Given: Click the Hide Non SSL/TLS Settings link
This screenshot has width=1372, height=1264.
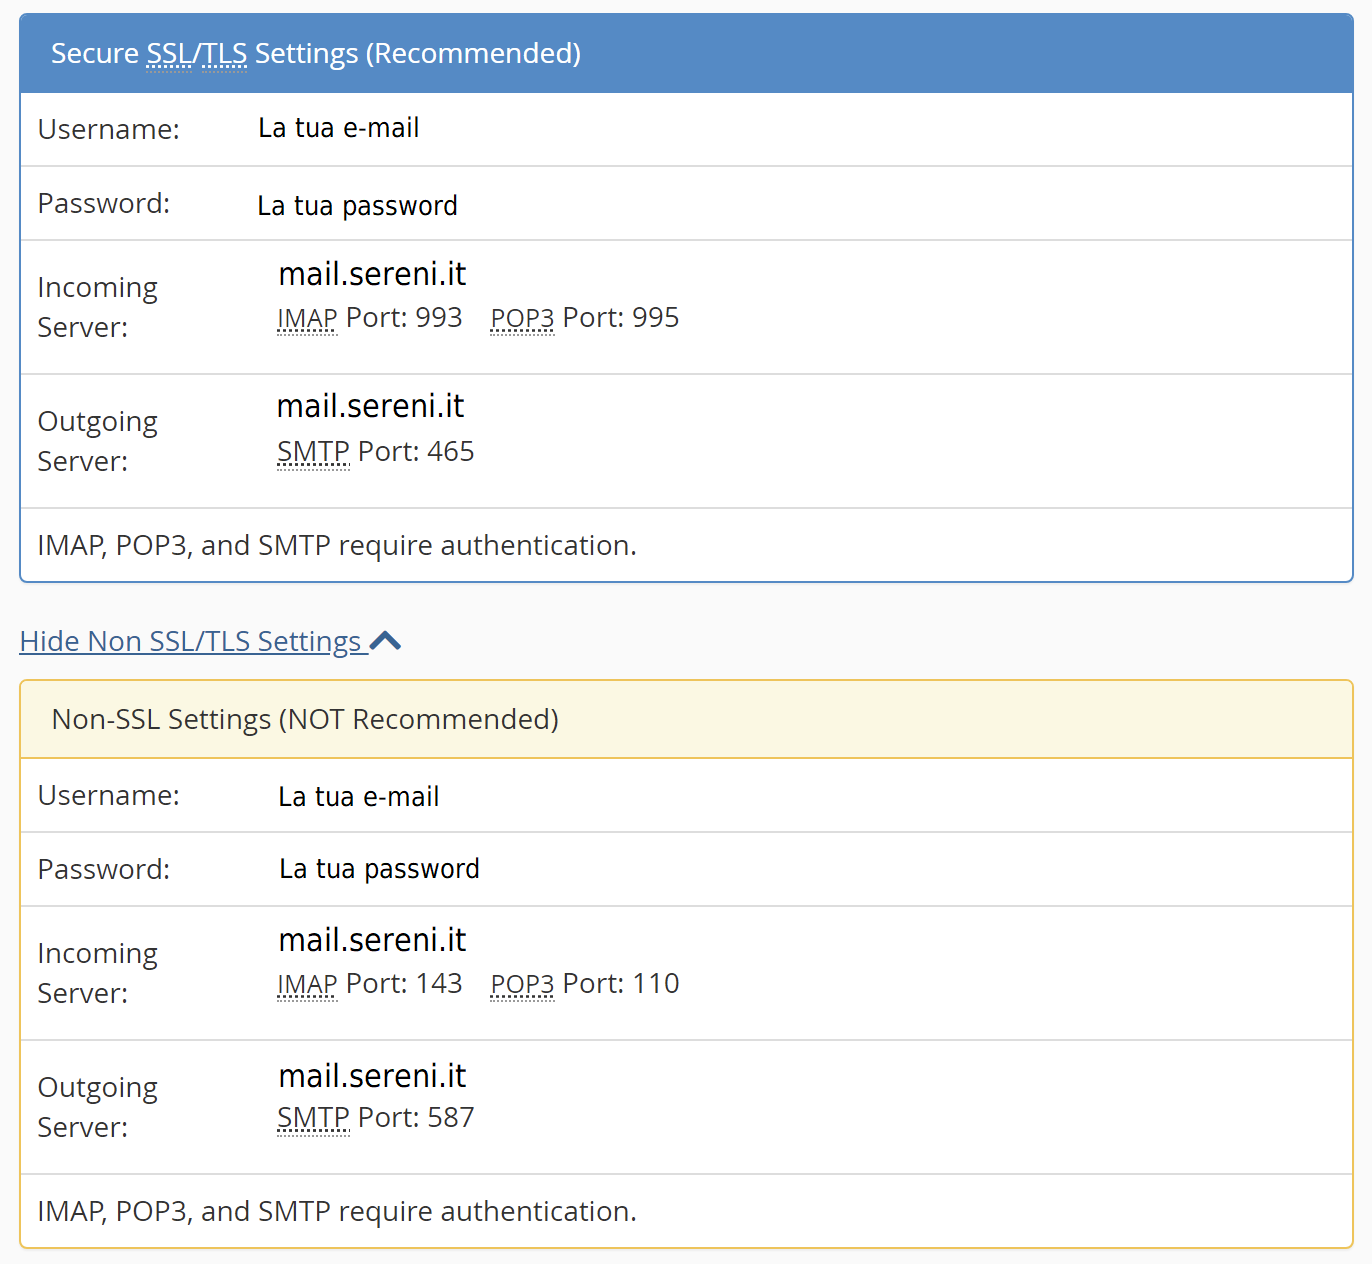Looking at the screenshot, I should click(x=190, y=641).
